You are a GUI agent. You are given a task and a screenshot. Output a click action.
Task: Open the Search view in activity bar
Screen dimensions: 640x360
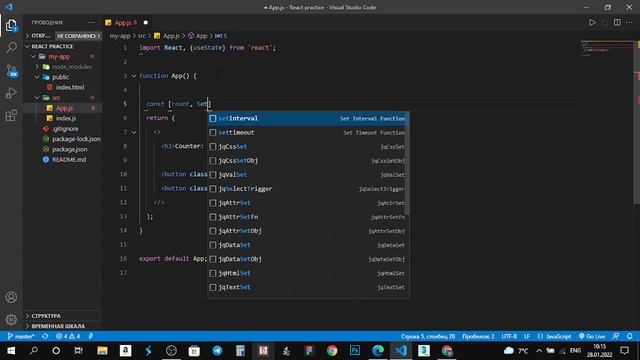(x=11, y=48)
